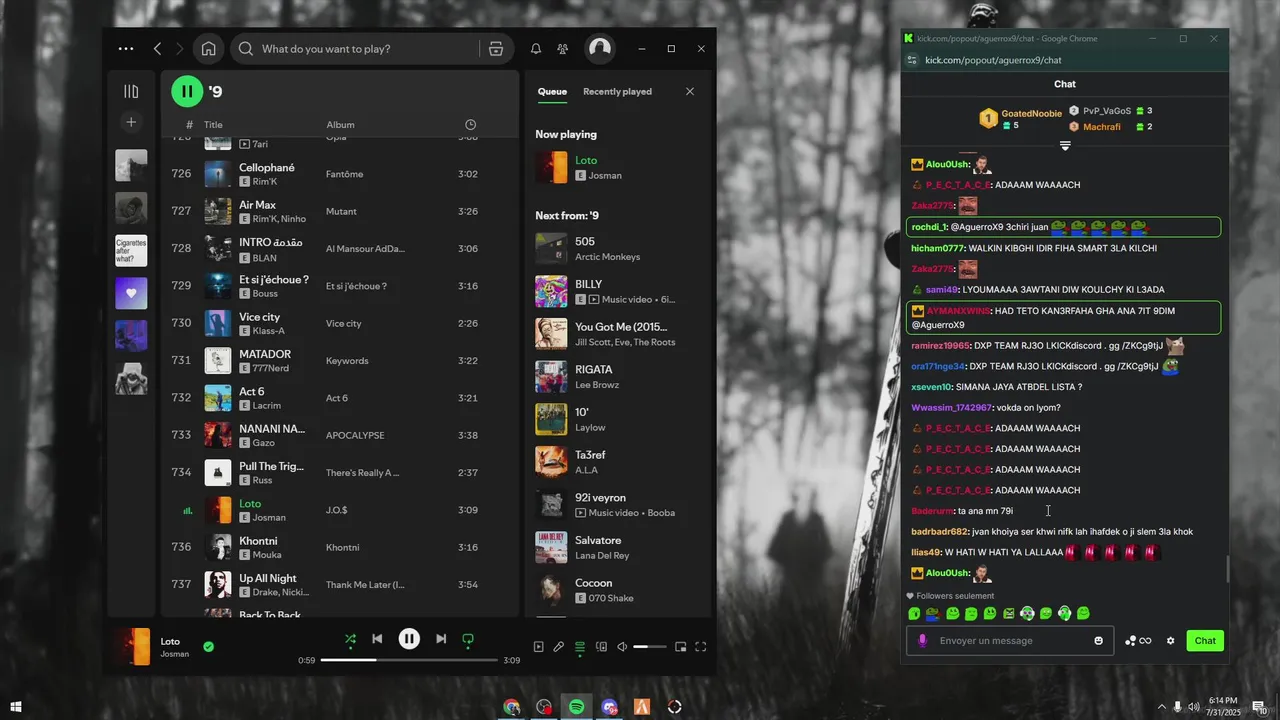The height and width of the screenshot is (720, 1280).
Task: Toggle shuffle in the player bar
Action: point(350,639)
